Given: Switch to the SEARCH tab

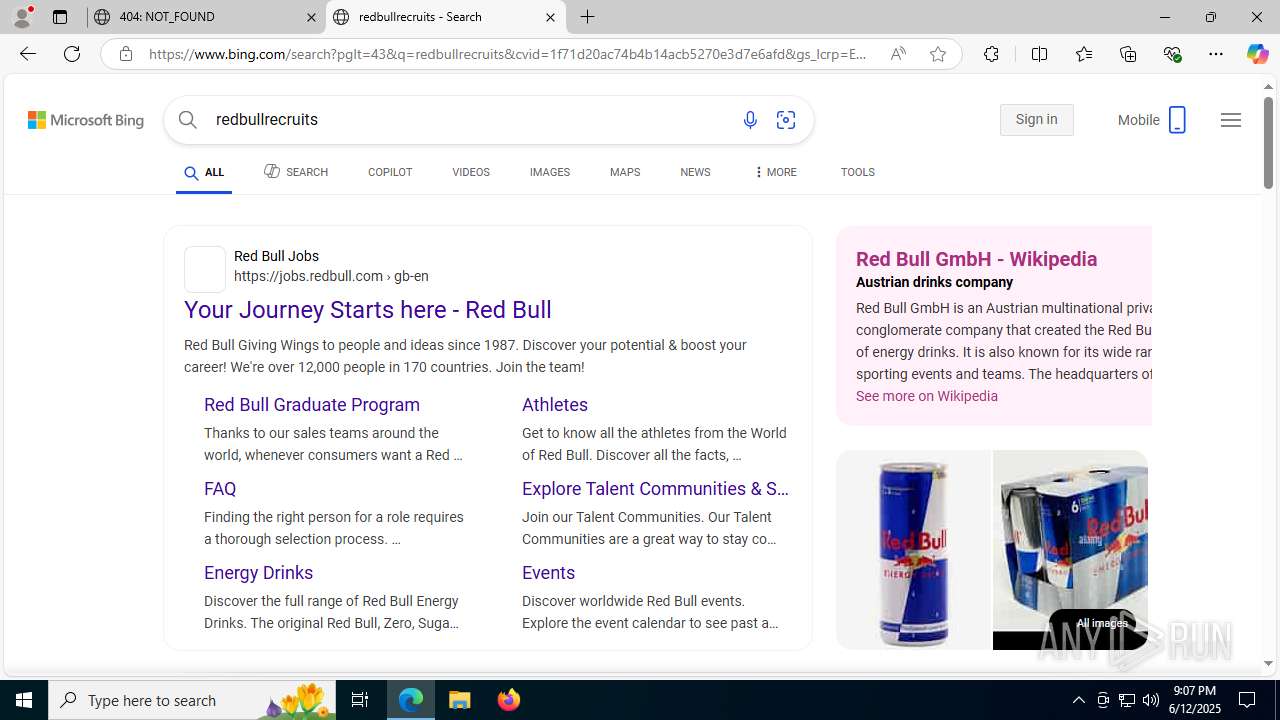Looking at the screenshot, I should 296,172.
